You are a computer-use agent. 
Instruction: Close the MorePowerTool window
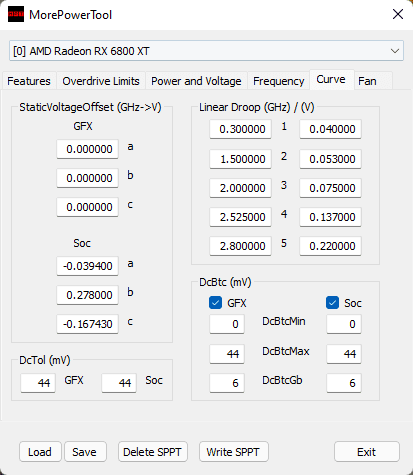point(398,14)
